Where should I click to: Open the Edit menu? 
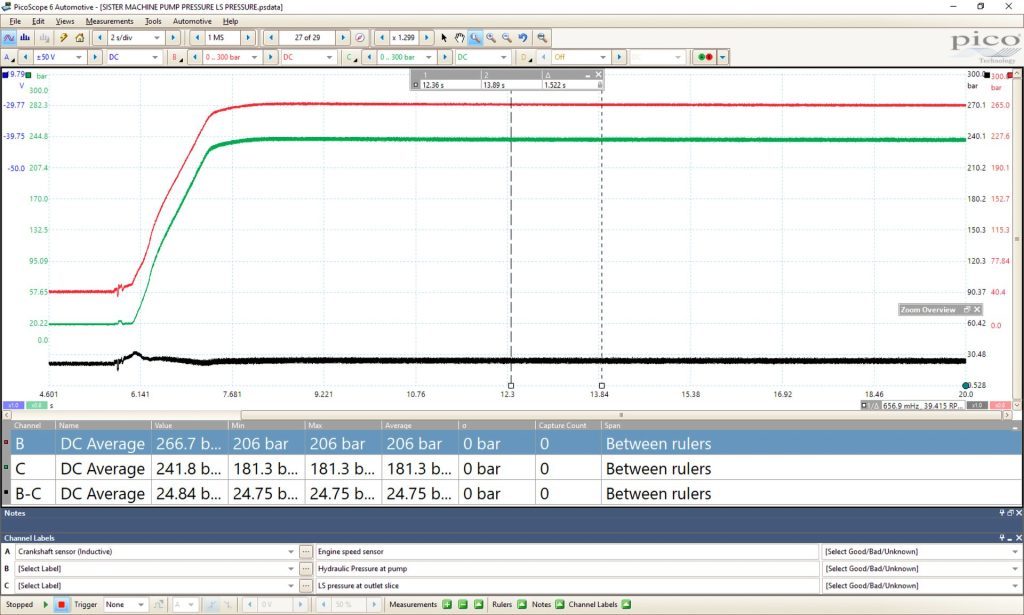click(x=38, y=21)
